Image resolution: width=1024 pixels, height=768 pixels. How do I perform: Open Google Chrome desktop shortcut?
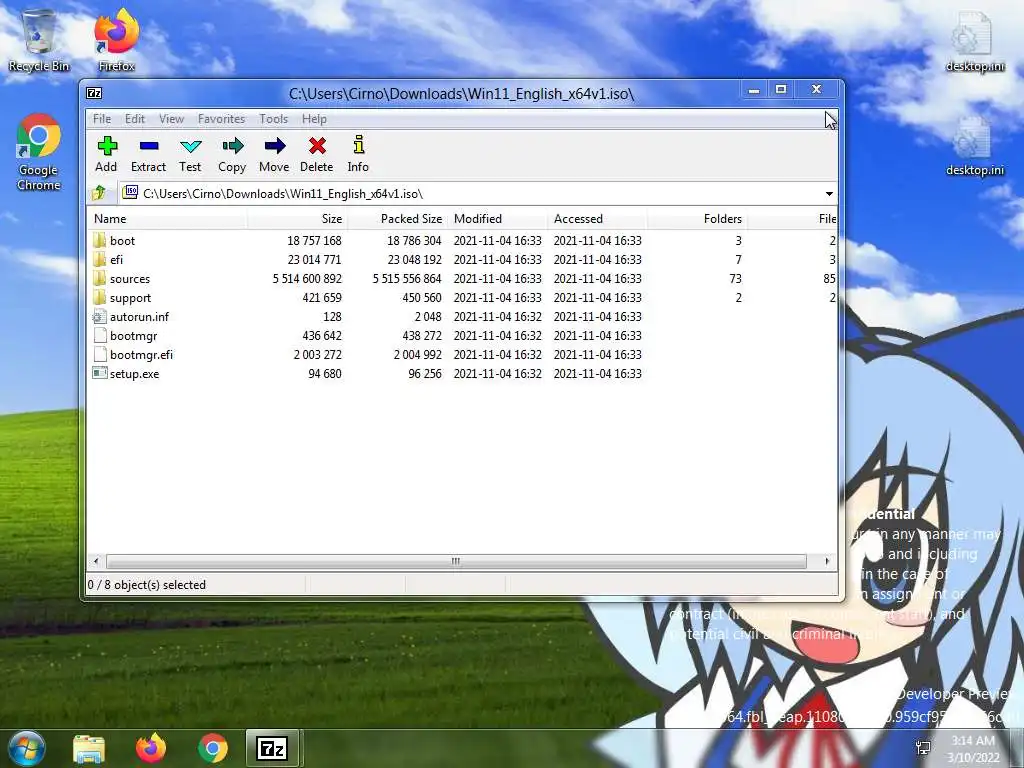(x=39, y=152)
